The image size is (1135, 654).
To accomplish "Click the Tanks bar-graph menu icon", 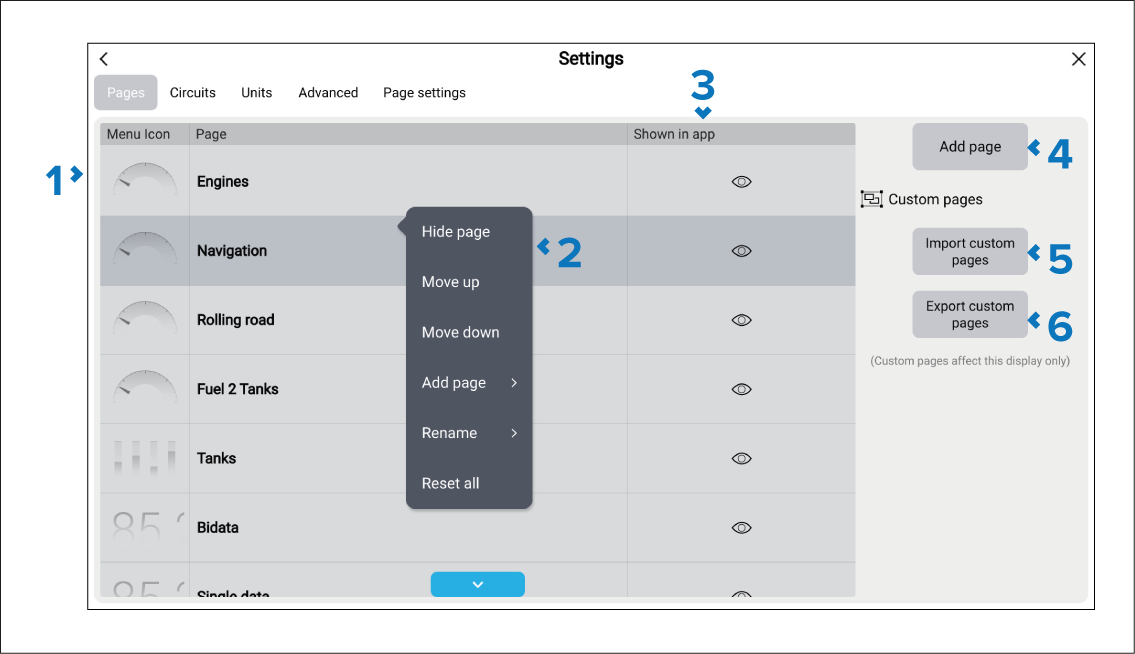I will coord(145,457).
